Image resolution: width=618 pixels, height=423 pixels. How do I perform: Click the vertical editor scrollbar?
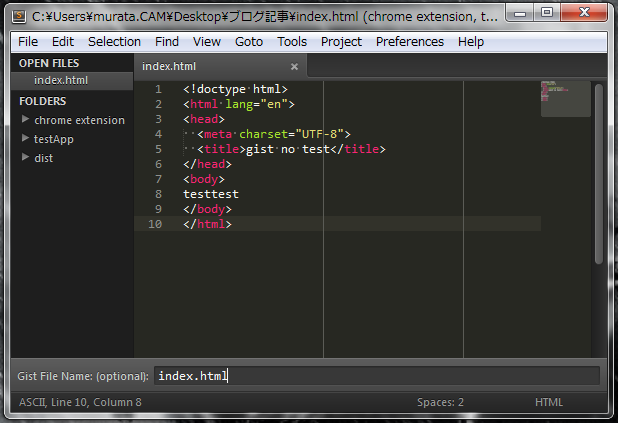click(599, 174)
